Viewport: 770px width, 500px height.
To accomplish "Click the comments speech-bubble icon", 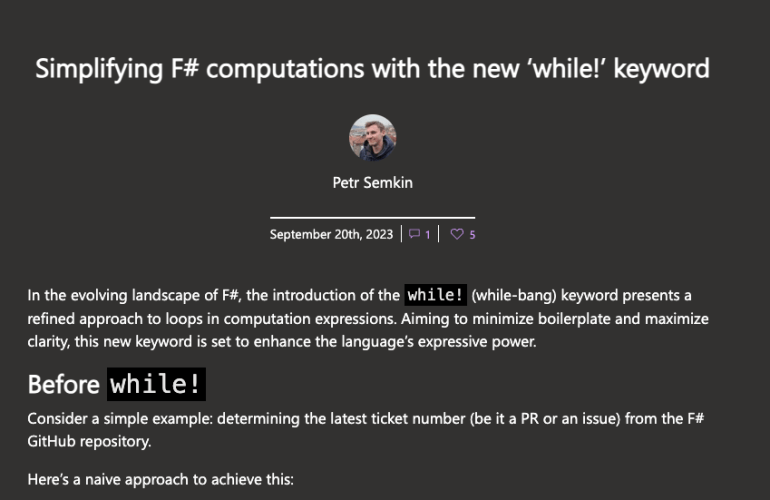I will [x=415, y=235].
